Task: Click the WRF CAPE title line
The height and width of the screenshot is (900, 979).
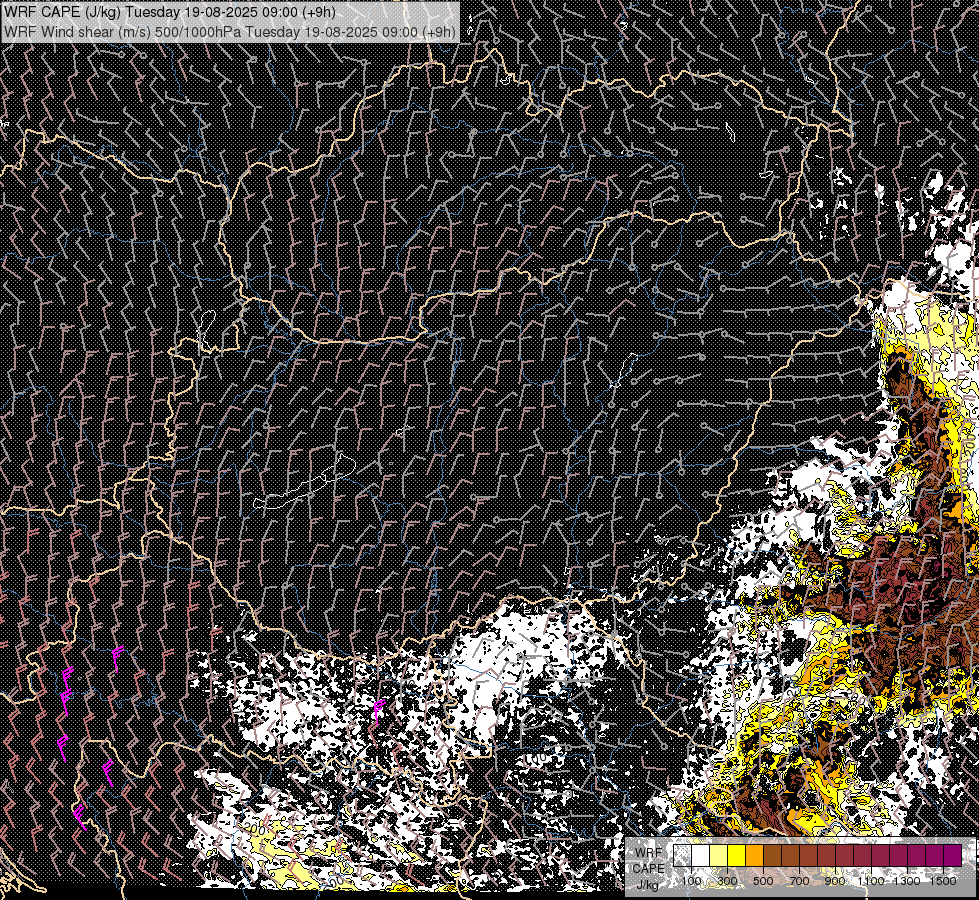Action: coord(170,12)
